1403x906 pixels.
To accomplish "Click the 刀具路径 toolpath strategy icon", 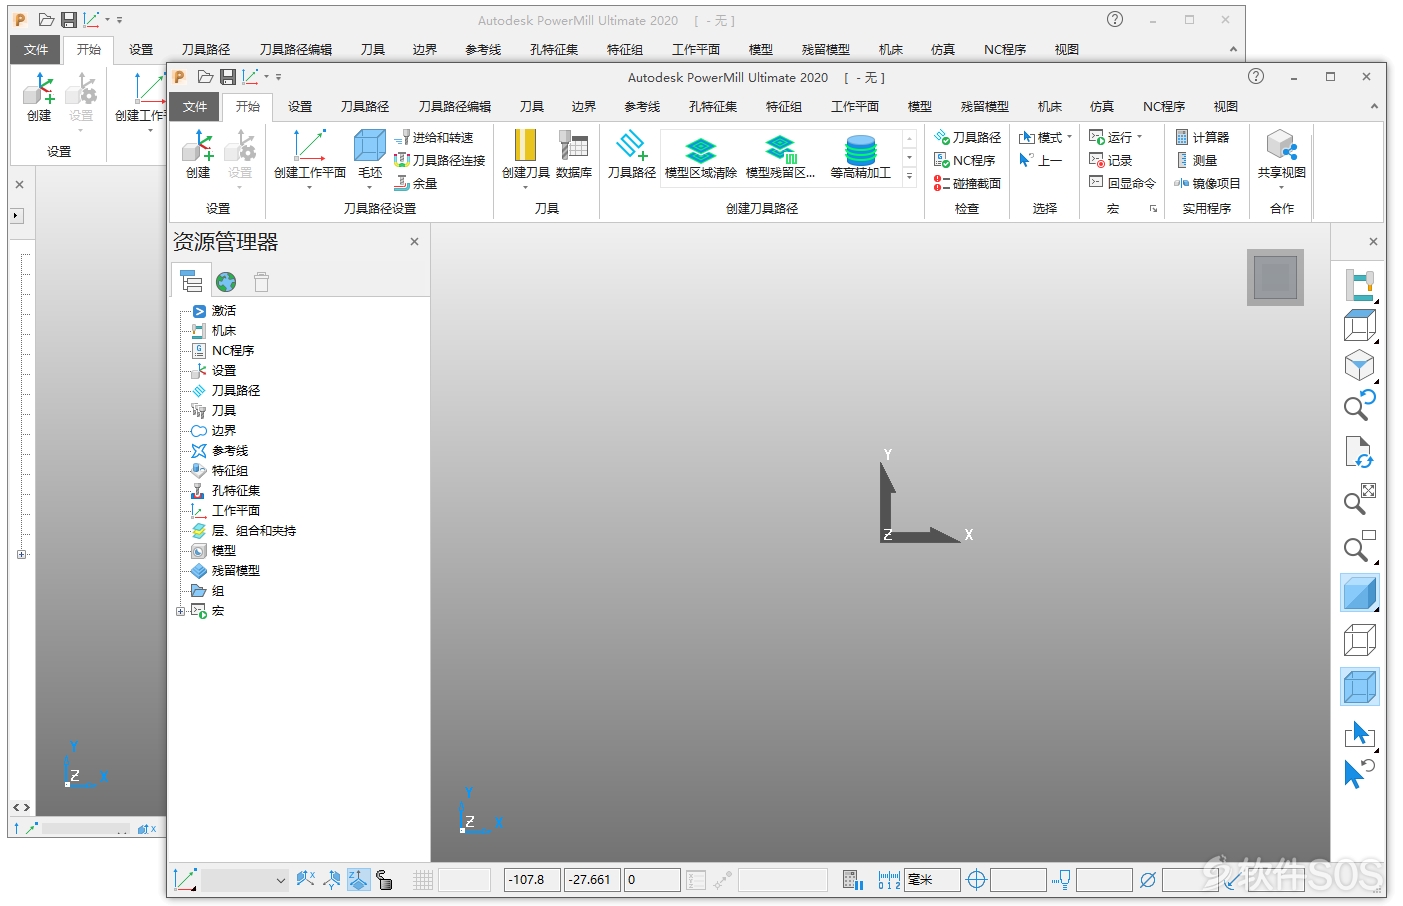I will point(631,154).
